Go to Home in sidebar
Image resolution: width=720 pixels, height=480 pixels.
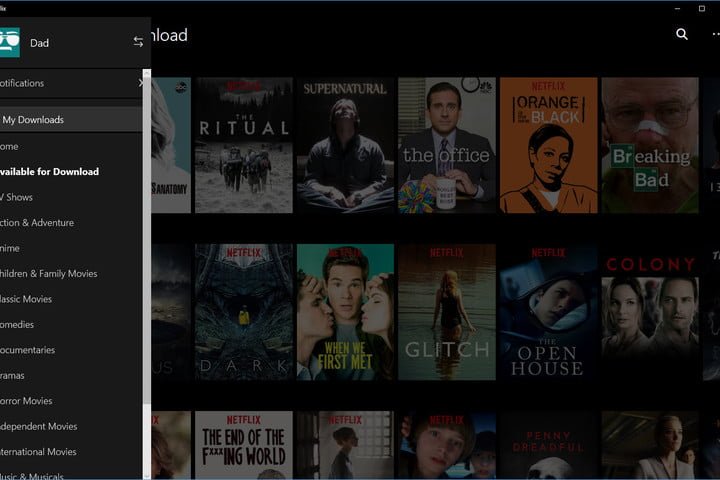tap(71, 147)
